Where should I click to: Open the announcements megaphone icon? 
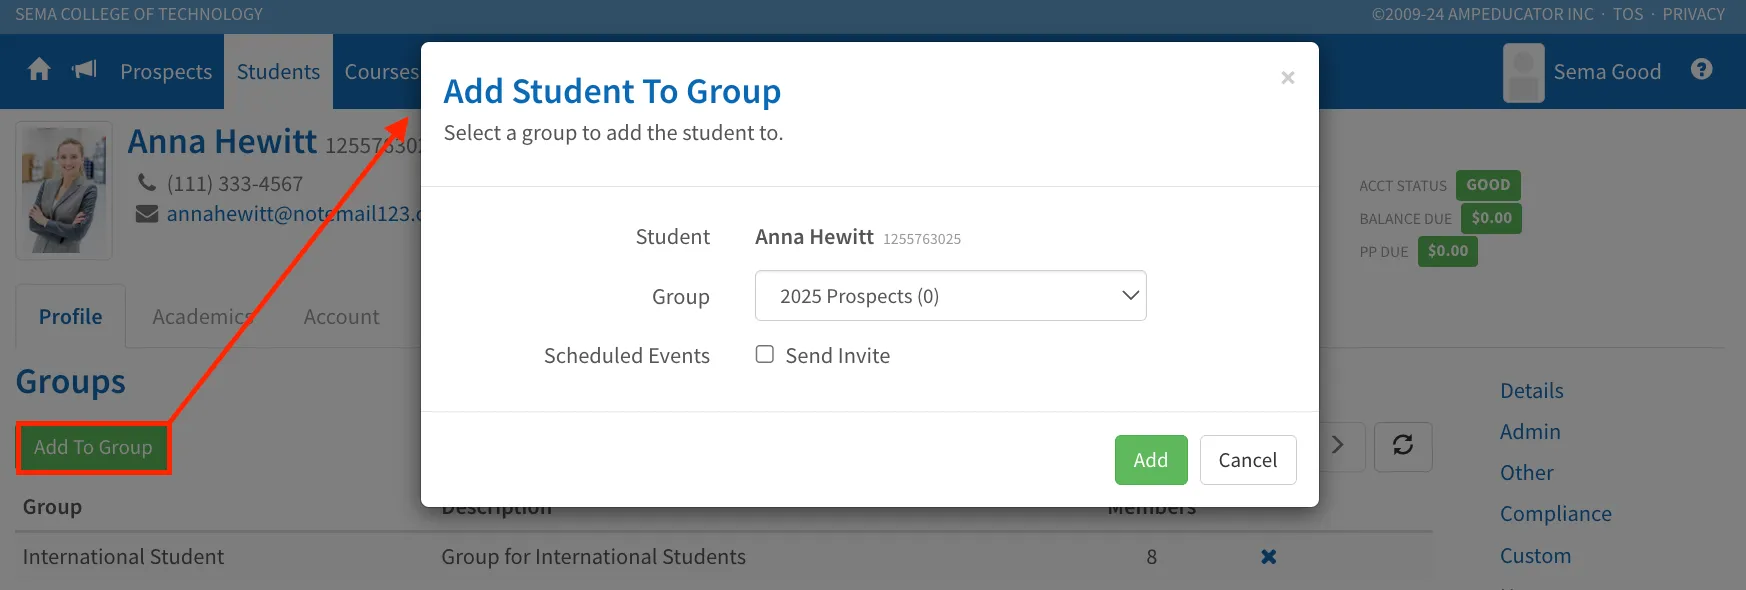(85, 70)
